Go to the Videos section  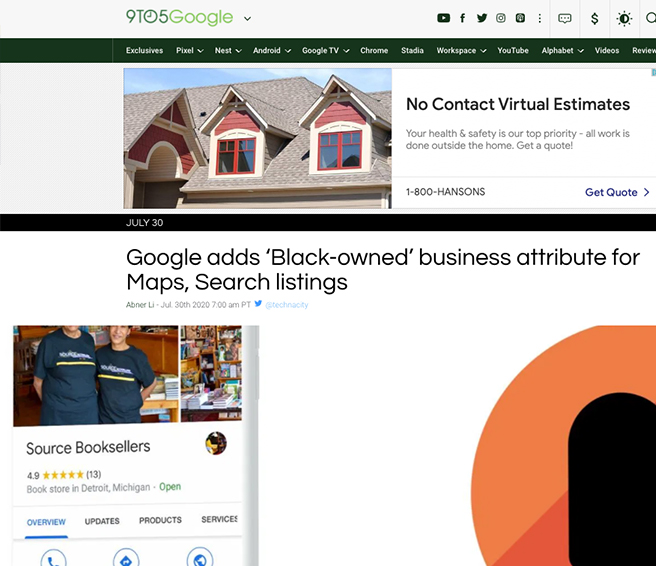pyautogui.click(x=607, y=51)
